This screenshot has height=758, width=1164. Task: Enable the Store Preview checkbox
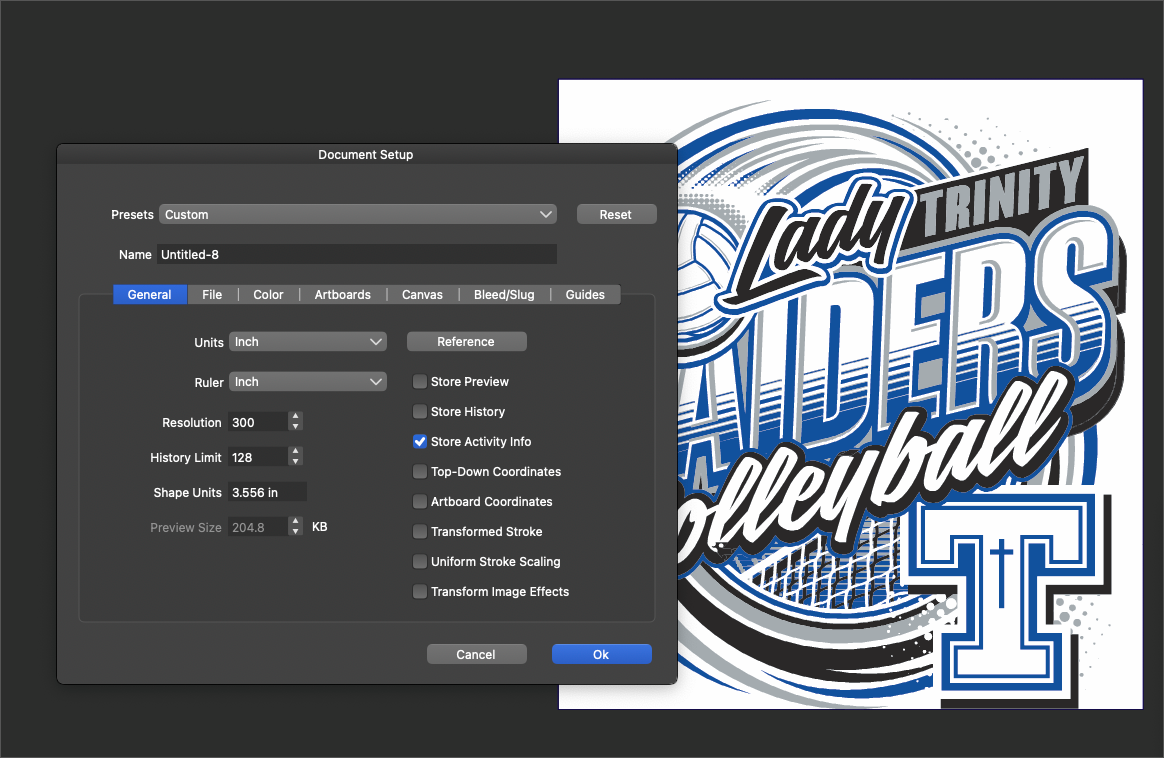point(420,382)
